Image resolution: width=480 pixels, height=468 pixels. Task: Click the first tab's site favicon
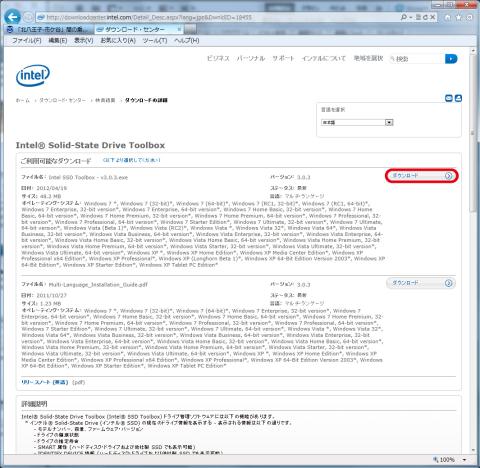click(x=11, y=29)
